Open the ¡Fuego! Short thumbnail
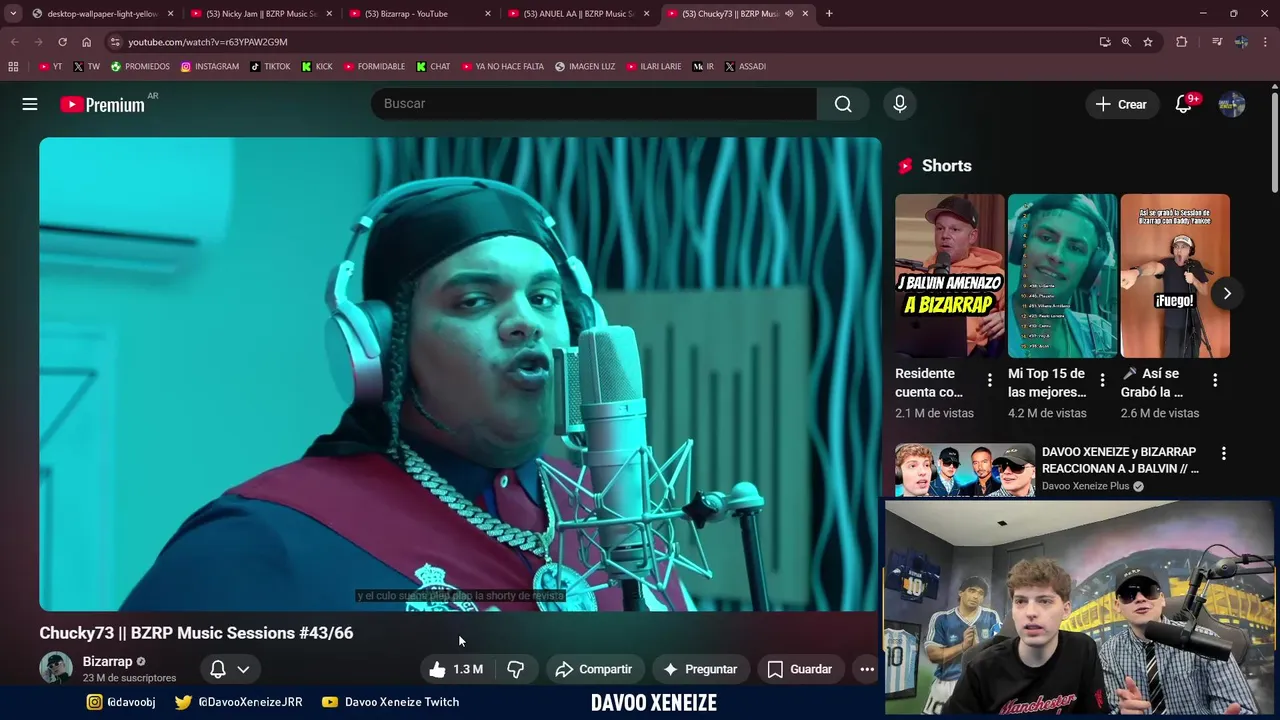Viewport: 1280px width, 720px height. pyautogui.click(x=1175, y=276)
